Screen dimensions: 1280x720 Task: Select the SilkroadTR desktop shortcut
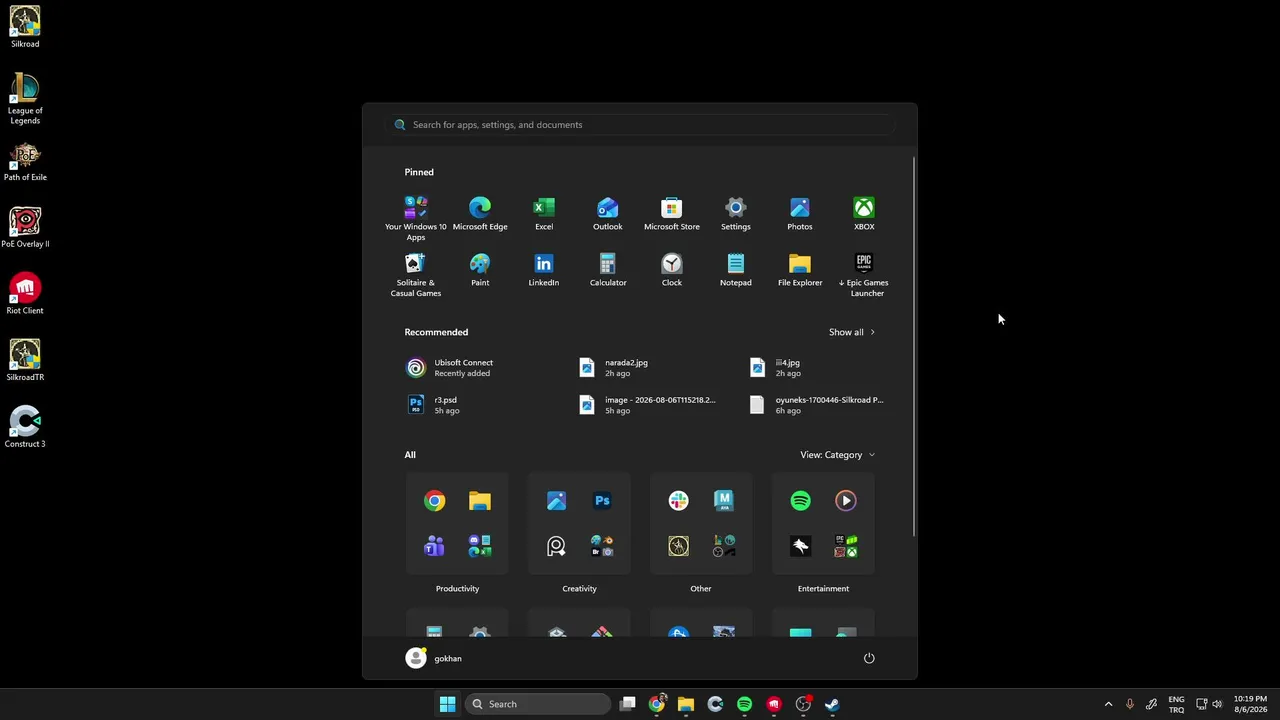[25, 361]
